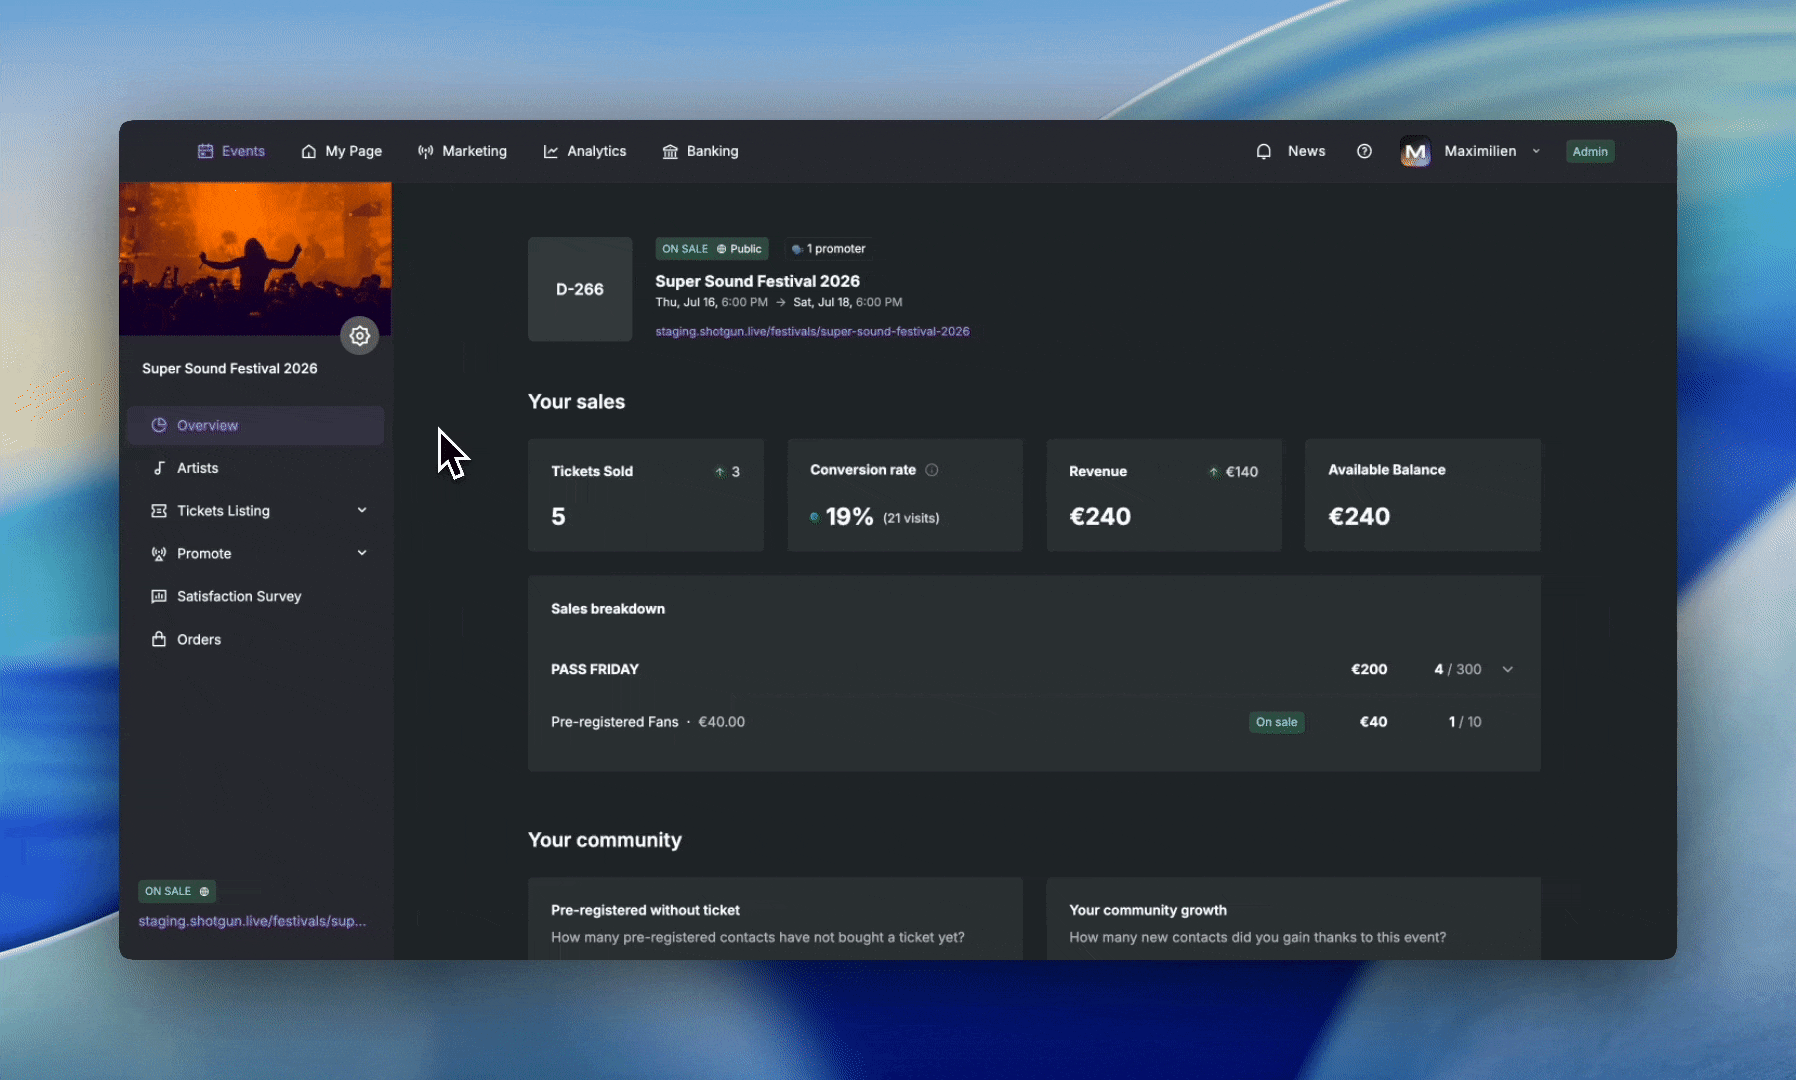This screenshot has width=1796, height=1080.
Task: Click the Tickets Sold up-arrow trend
Action: (x=719, y=472)
